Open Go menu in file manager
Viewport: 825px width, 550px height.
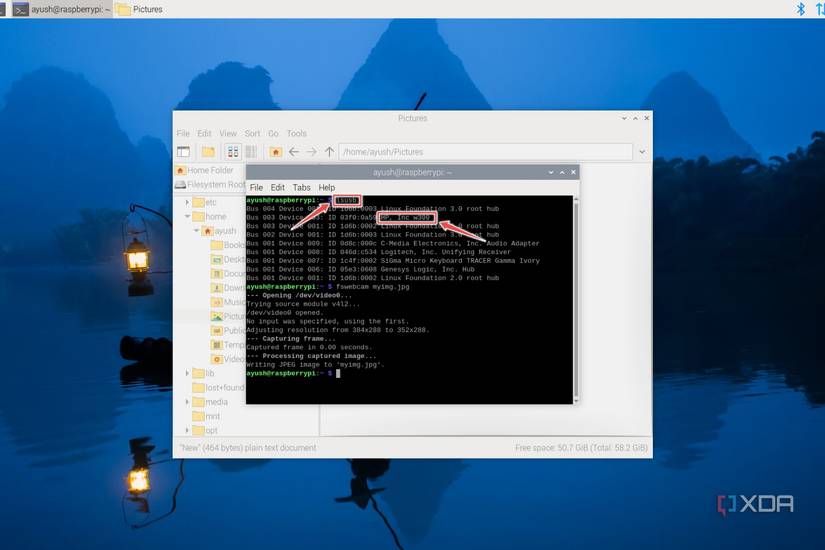point(273,133)
